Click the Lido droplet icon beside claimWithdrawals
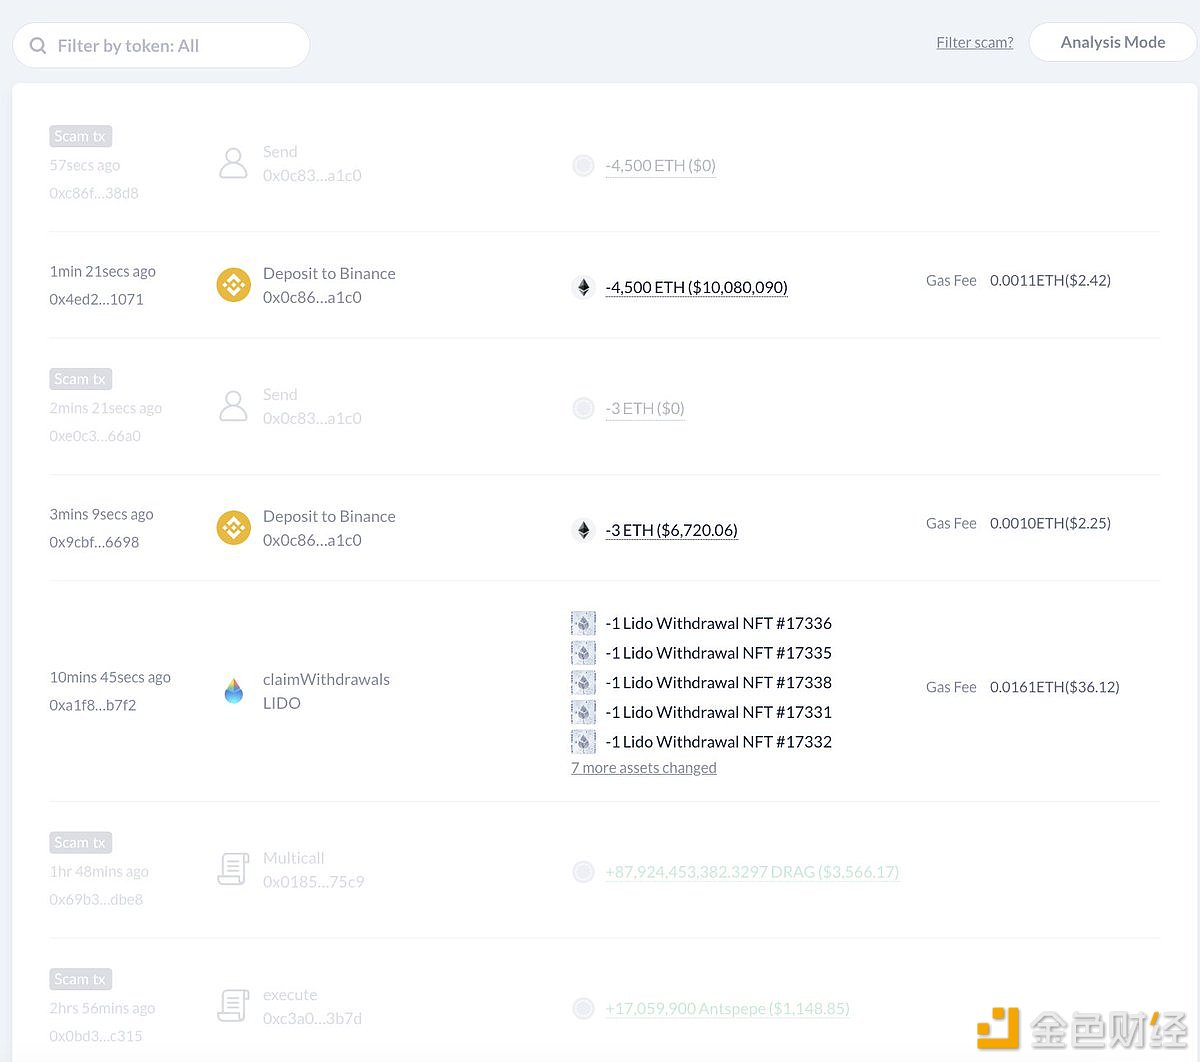Viewport: 1200px width, 1062px height. (x=234, y=691)
